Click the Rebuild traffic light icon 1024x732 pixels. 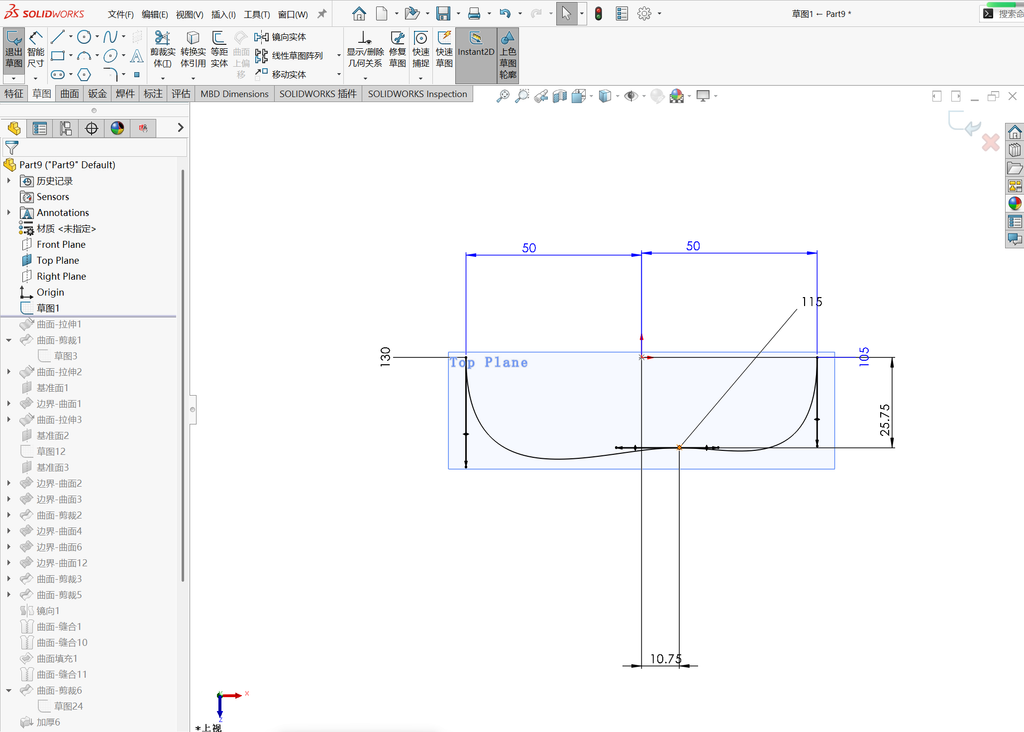click(x=598, y=13)
